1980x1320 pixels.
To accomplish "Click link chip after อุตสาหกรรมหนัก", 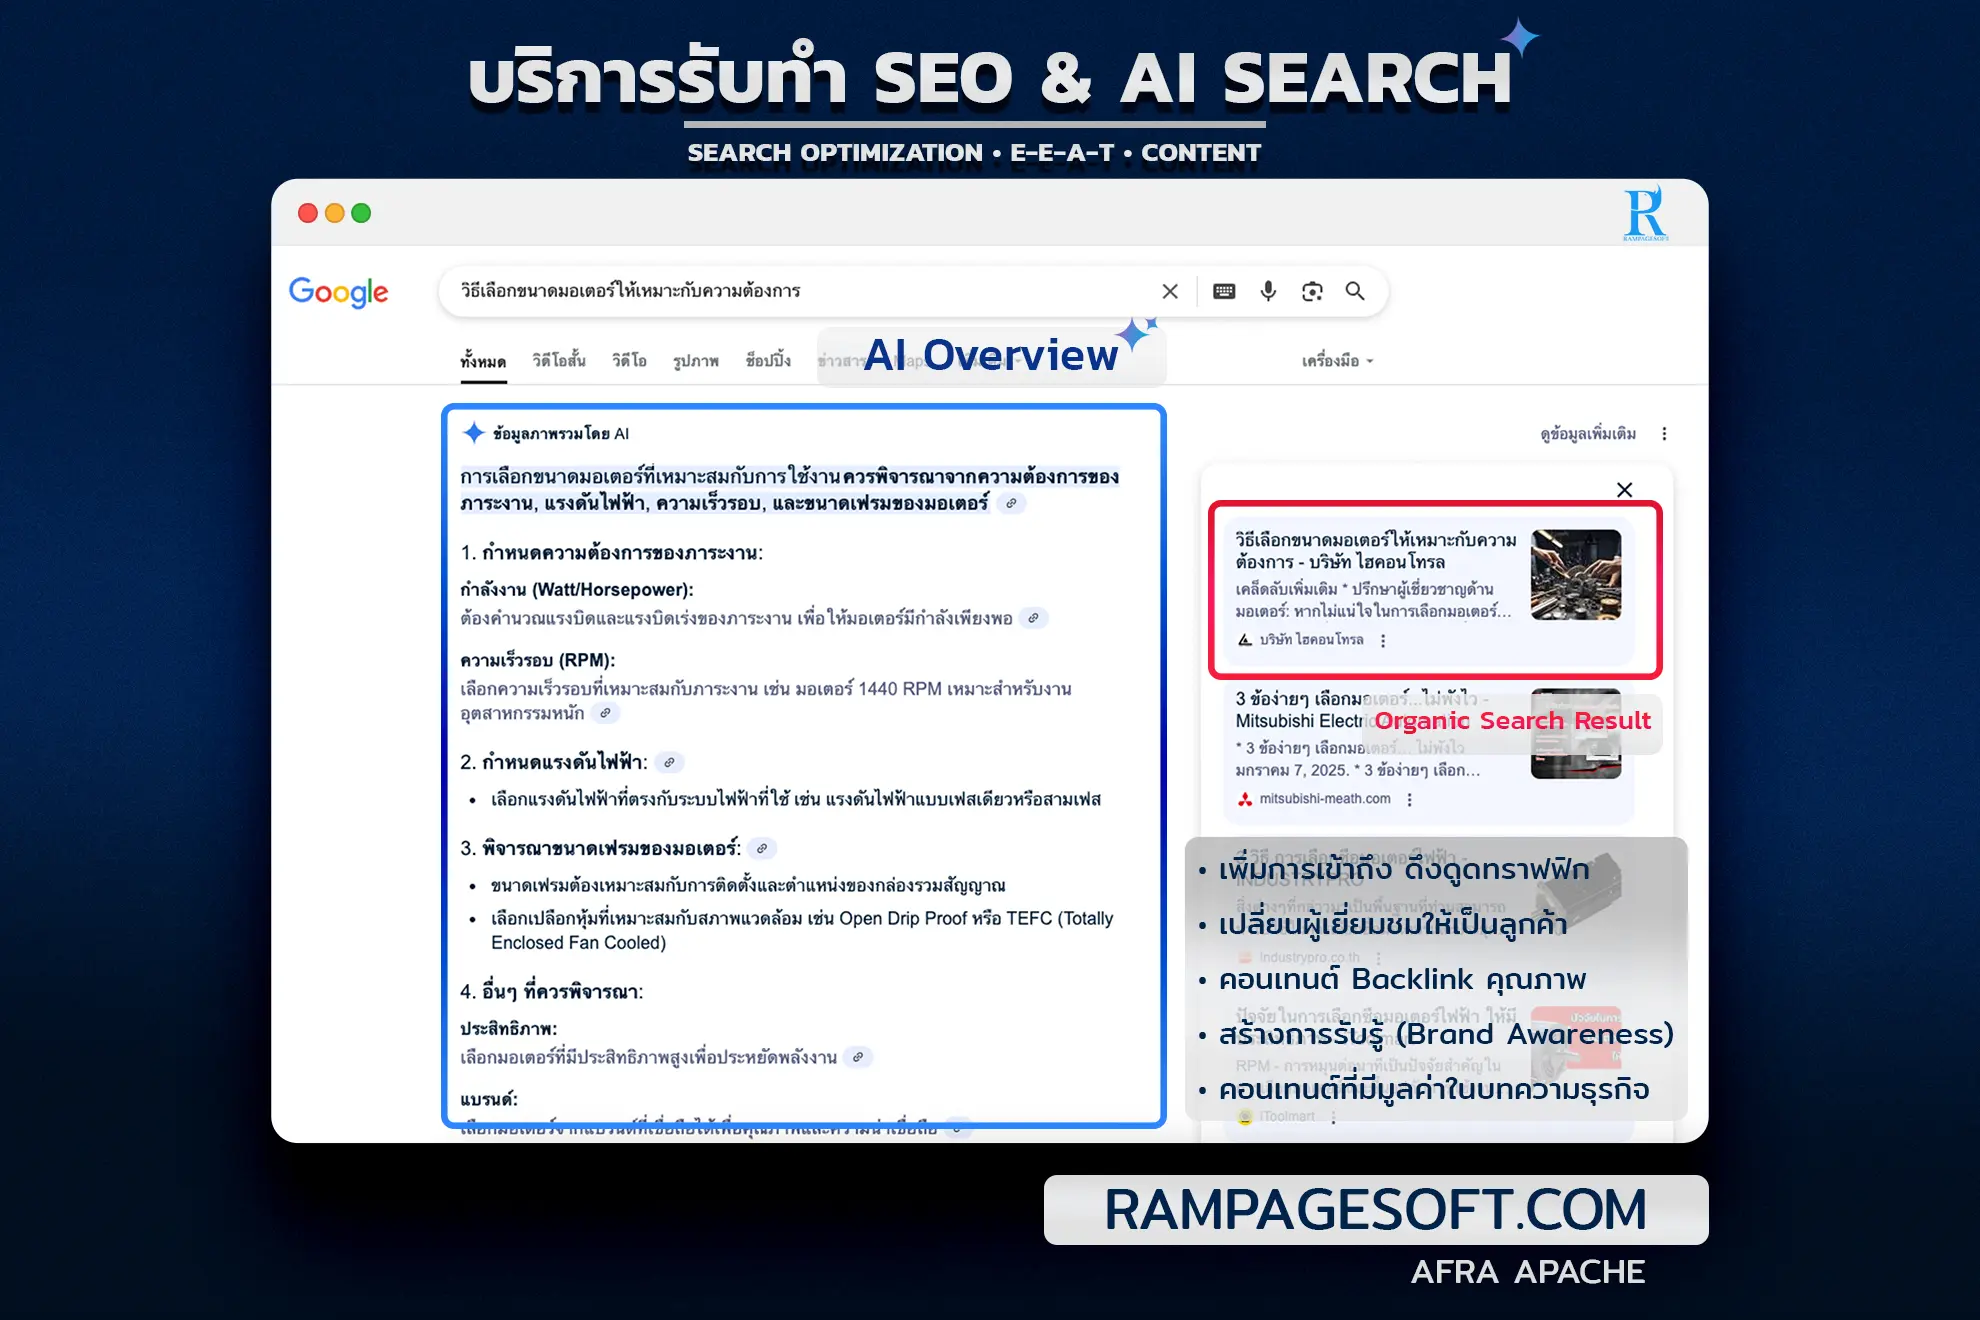I will 605,713.
